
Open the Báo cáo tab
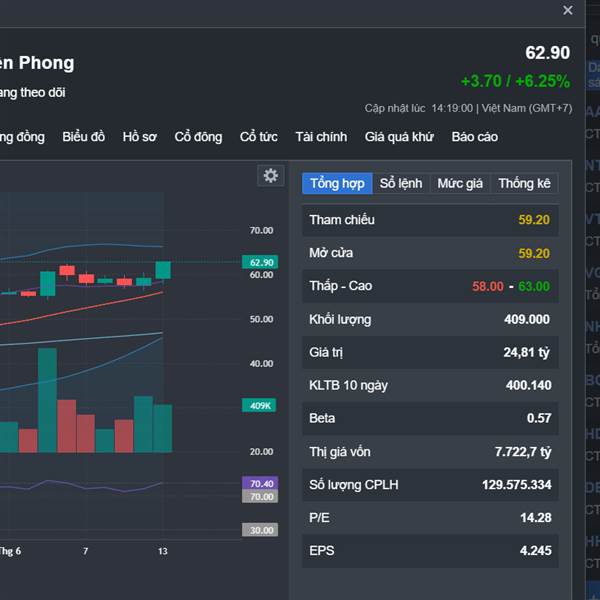(474, 137)
